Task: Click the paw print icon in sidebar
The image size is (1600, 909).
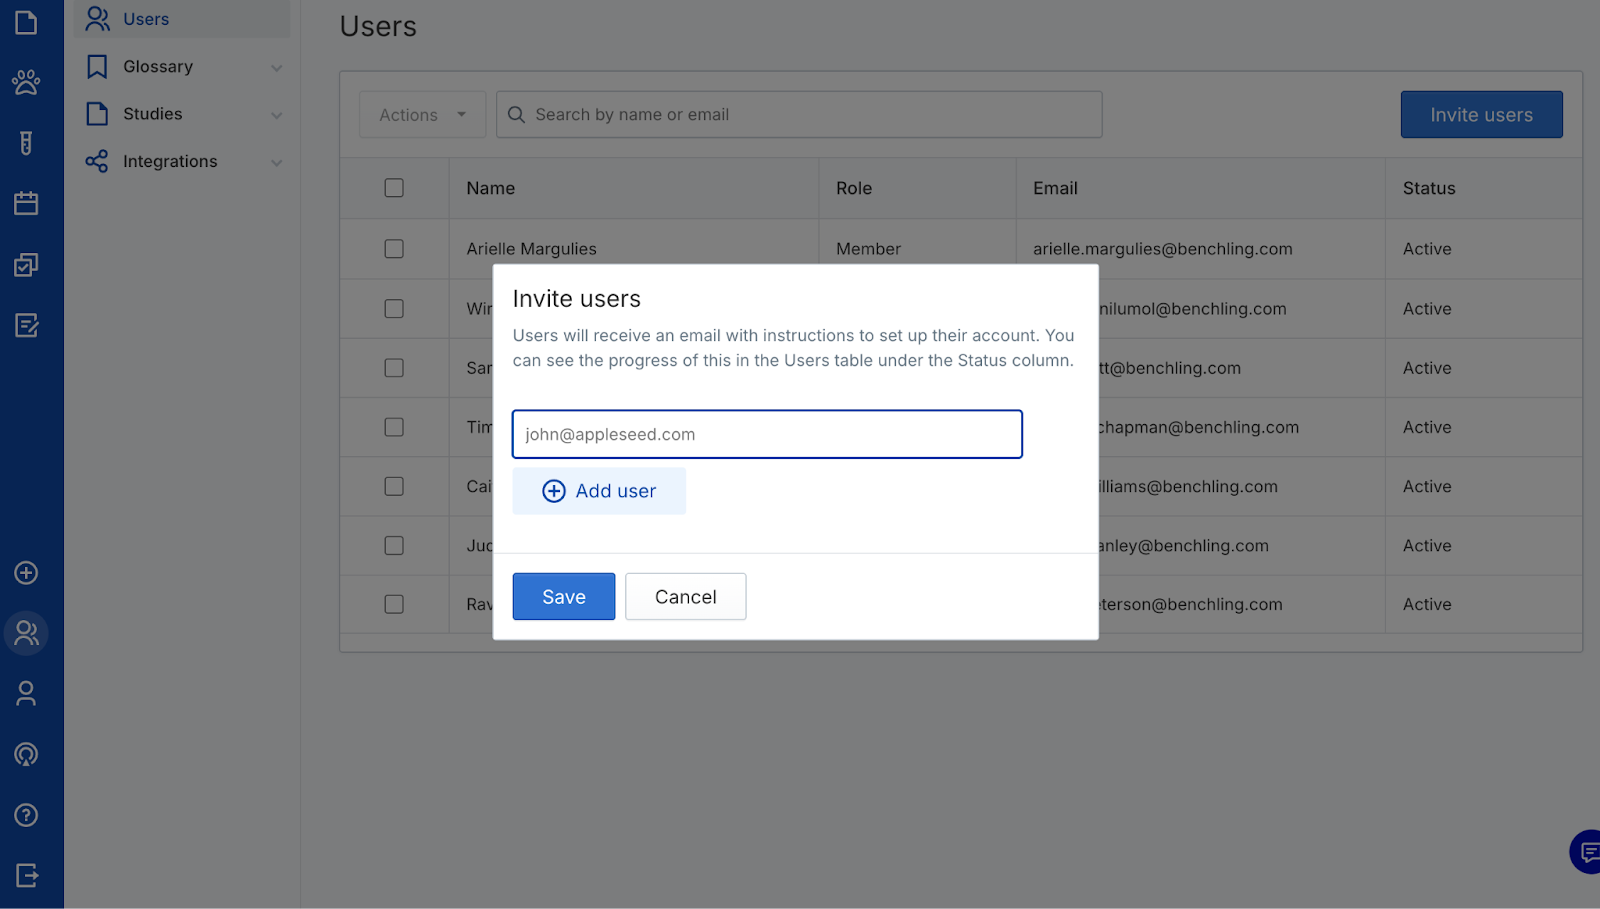Action: tap(26, 82)
